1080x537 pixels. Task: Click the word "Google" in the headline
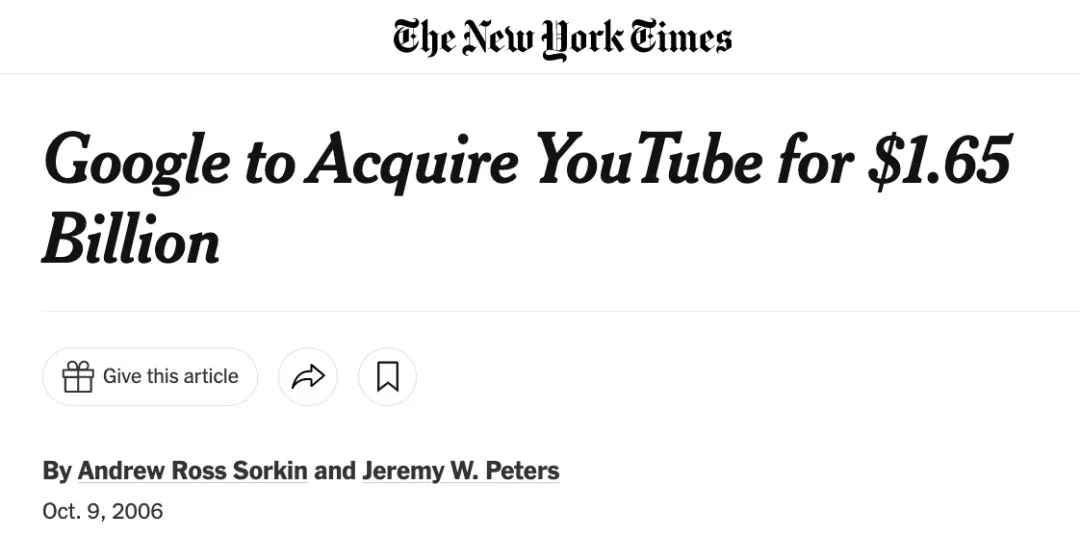click(136, 162)
